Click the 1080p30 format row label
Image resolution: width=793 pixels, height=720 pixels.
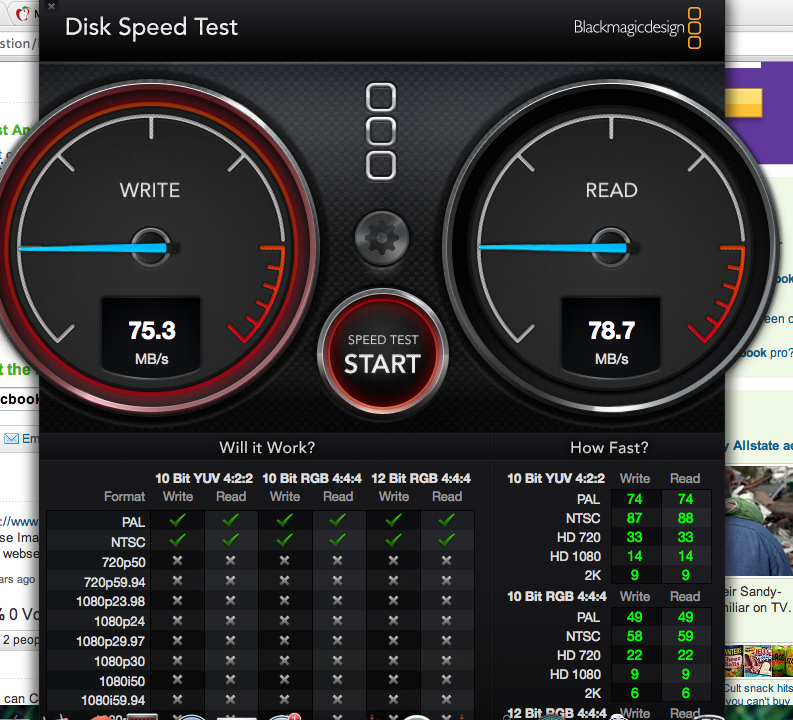120,661
